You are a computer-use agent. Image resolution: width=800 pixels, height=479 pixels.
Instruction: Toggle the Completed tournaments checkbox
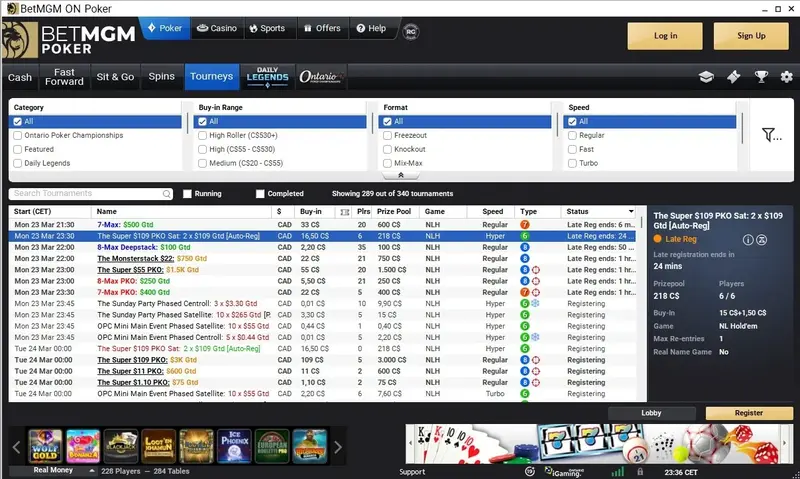260,194
